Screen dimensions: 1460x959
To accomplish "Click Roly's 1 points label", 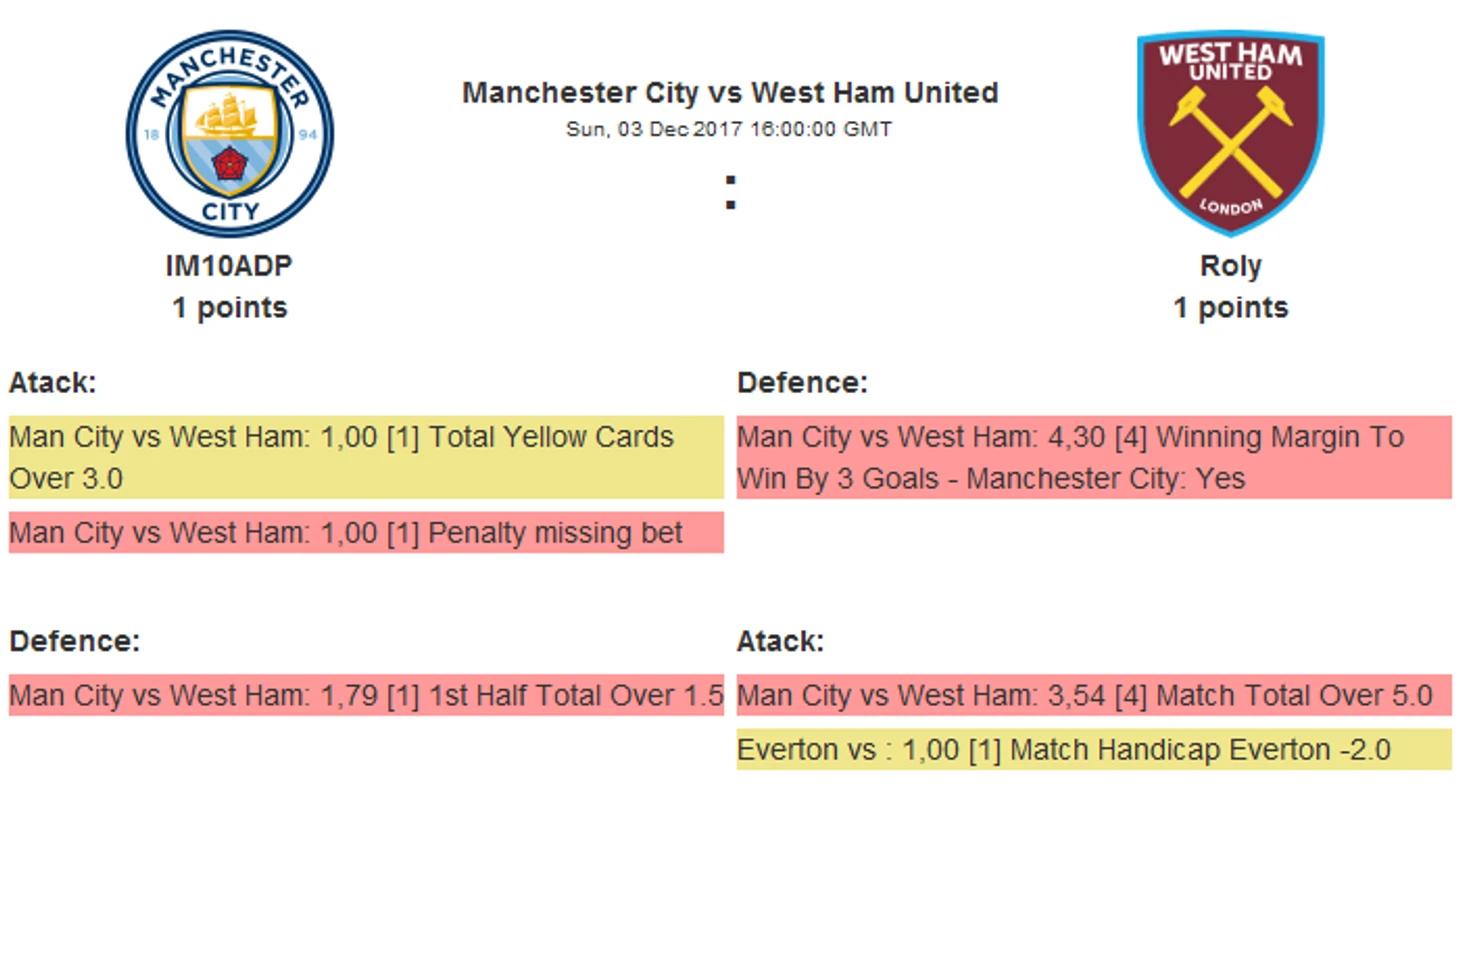I will [x=1230, y=308].
